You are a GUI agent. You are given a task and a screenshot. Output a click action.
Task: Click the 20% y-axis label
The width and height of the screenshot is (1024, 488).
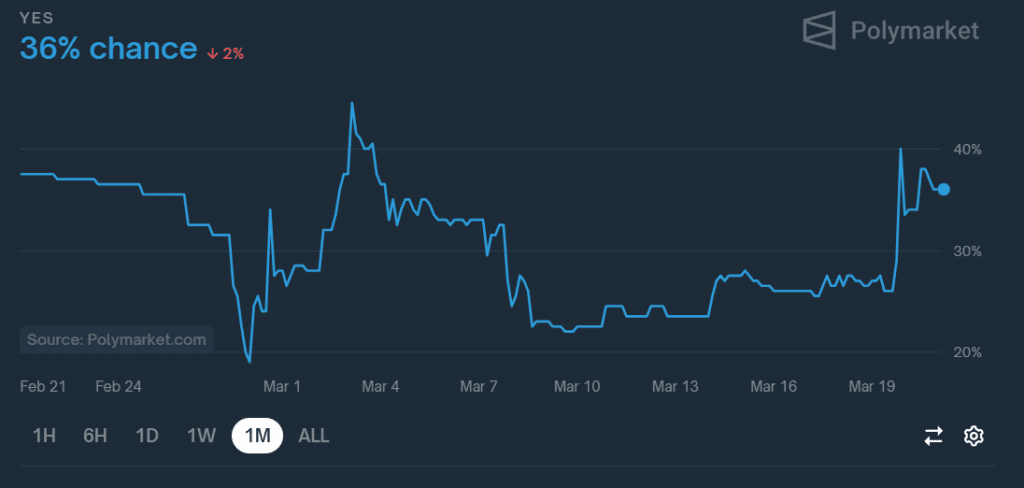click(x=968, y=353)
